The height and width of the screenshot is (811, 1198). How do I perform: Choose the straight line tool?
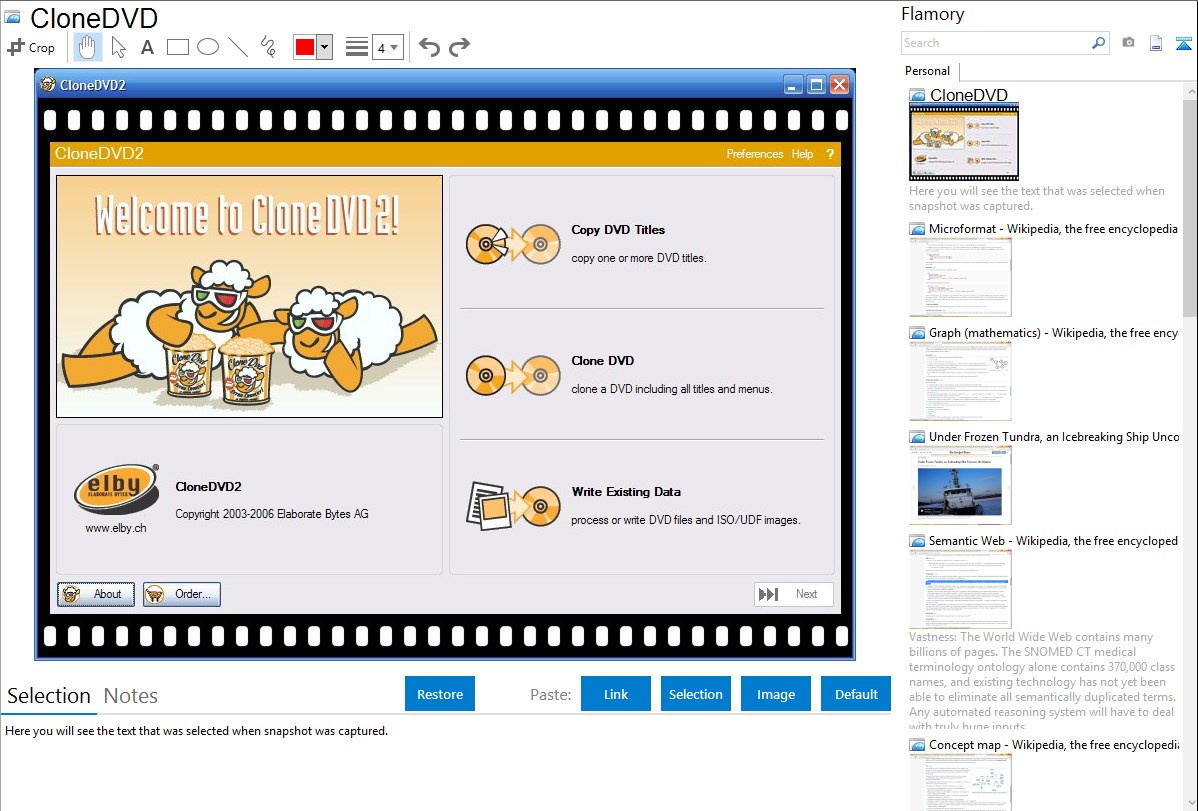[x=238, y=47]
